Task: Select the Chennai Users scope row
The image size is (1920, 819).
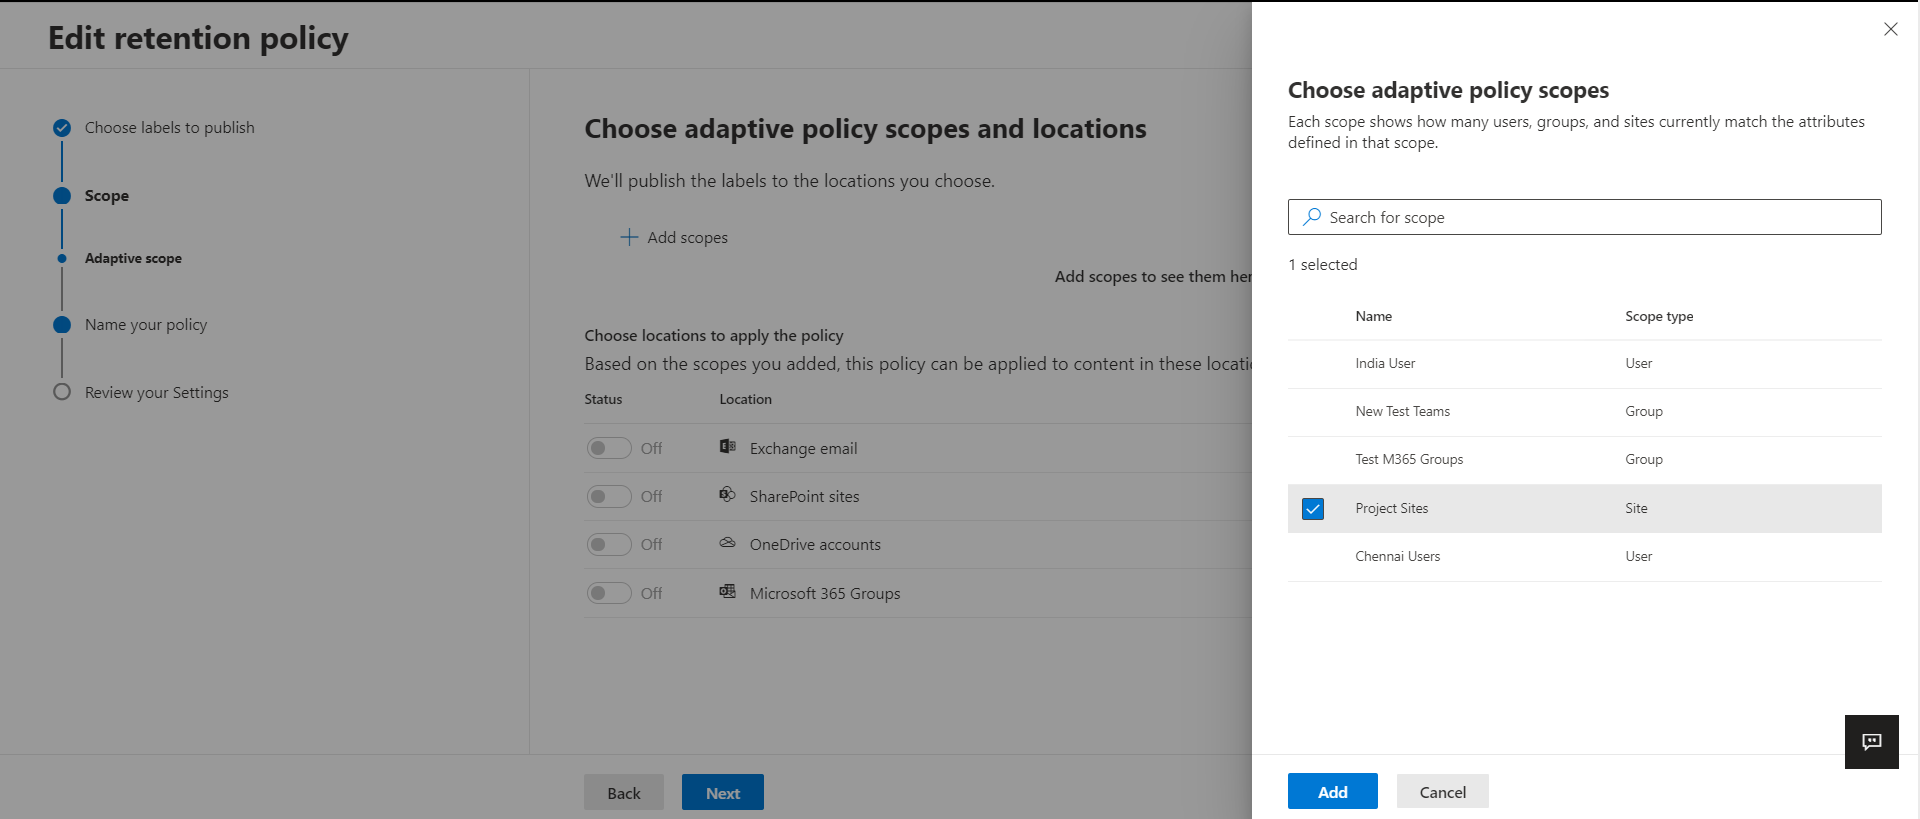Action: (1584, 557)
